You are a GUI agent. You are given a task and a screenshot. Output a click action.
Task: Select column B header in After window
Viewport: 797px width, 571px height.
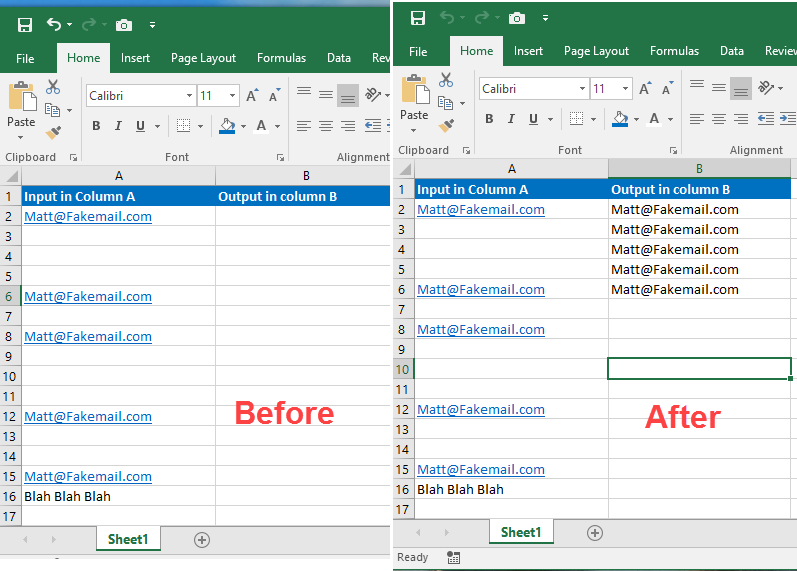[x=699, y=168]
